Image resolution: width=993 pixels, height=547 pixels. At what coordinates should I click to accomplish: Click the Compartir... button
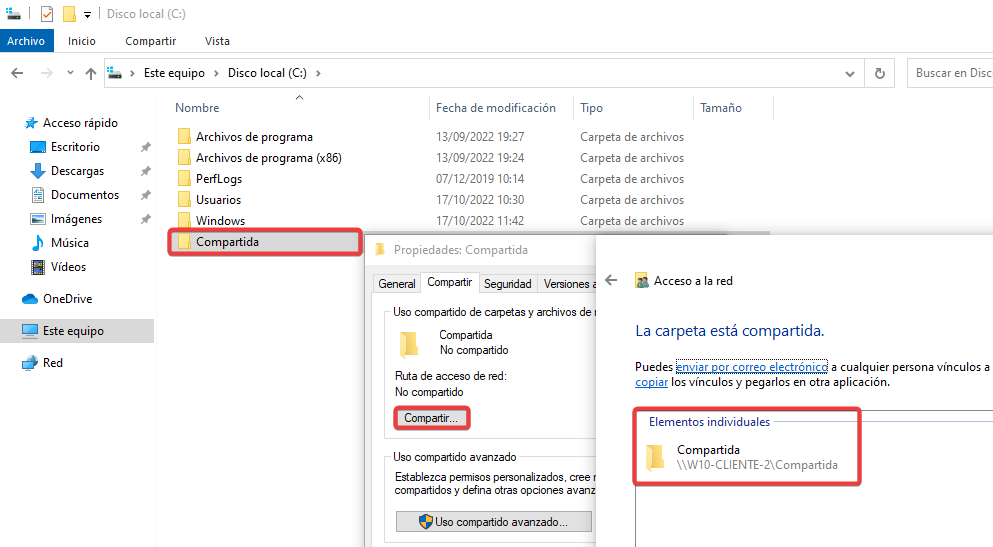(x=431, y=418)
